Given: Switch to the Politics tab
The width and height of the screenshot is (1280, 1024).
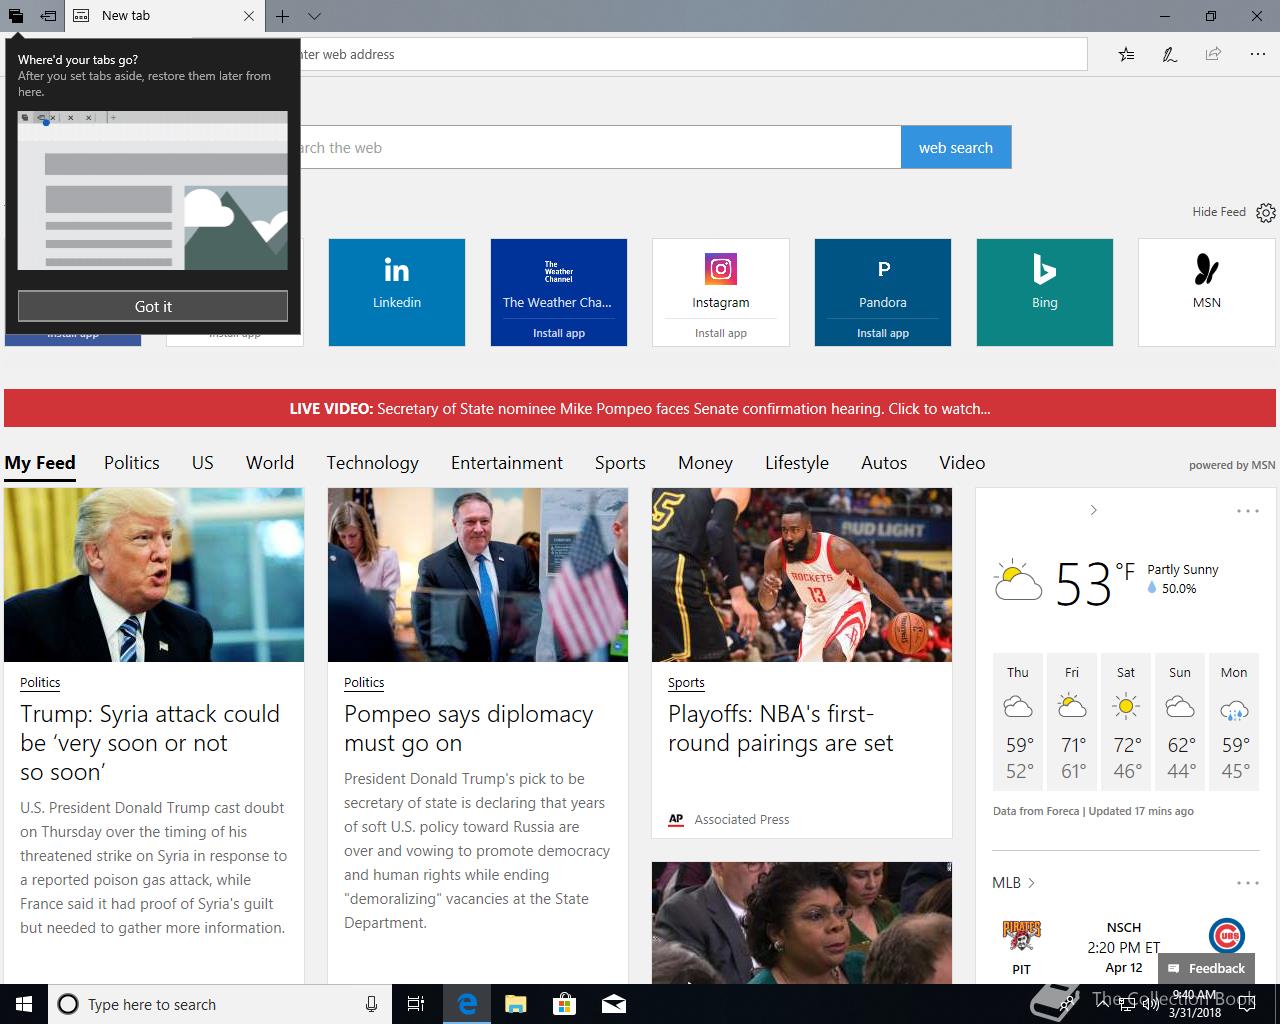Looking at the screenshot, I should coord(132,463).
